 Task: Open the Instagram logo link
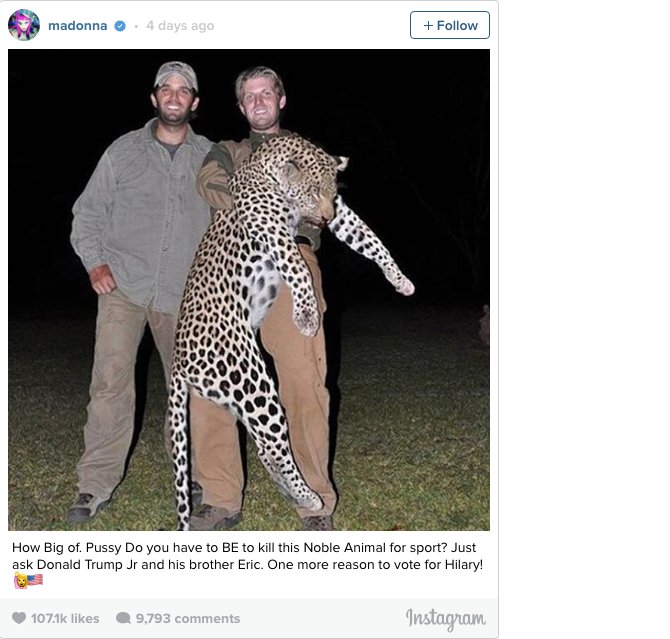click(446, 618)
